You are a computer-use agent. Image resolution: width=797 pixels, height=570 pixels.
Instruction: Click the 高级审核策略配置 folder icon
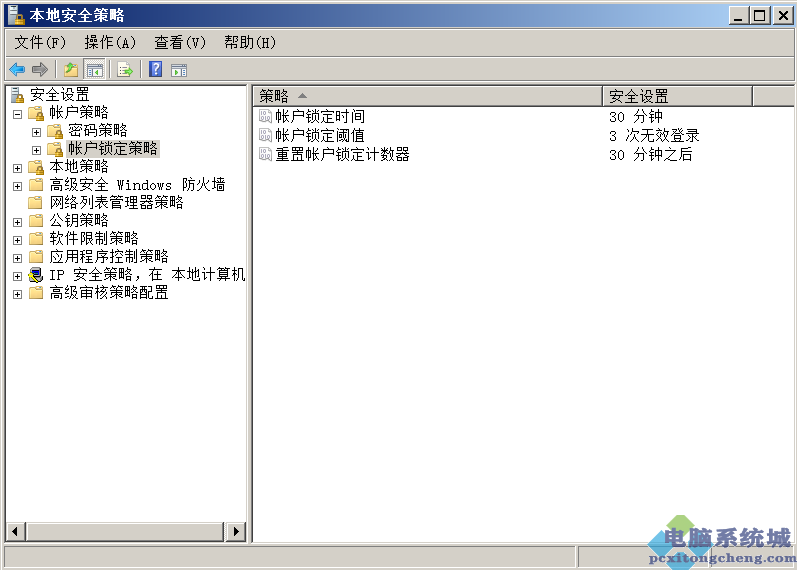36,293
